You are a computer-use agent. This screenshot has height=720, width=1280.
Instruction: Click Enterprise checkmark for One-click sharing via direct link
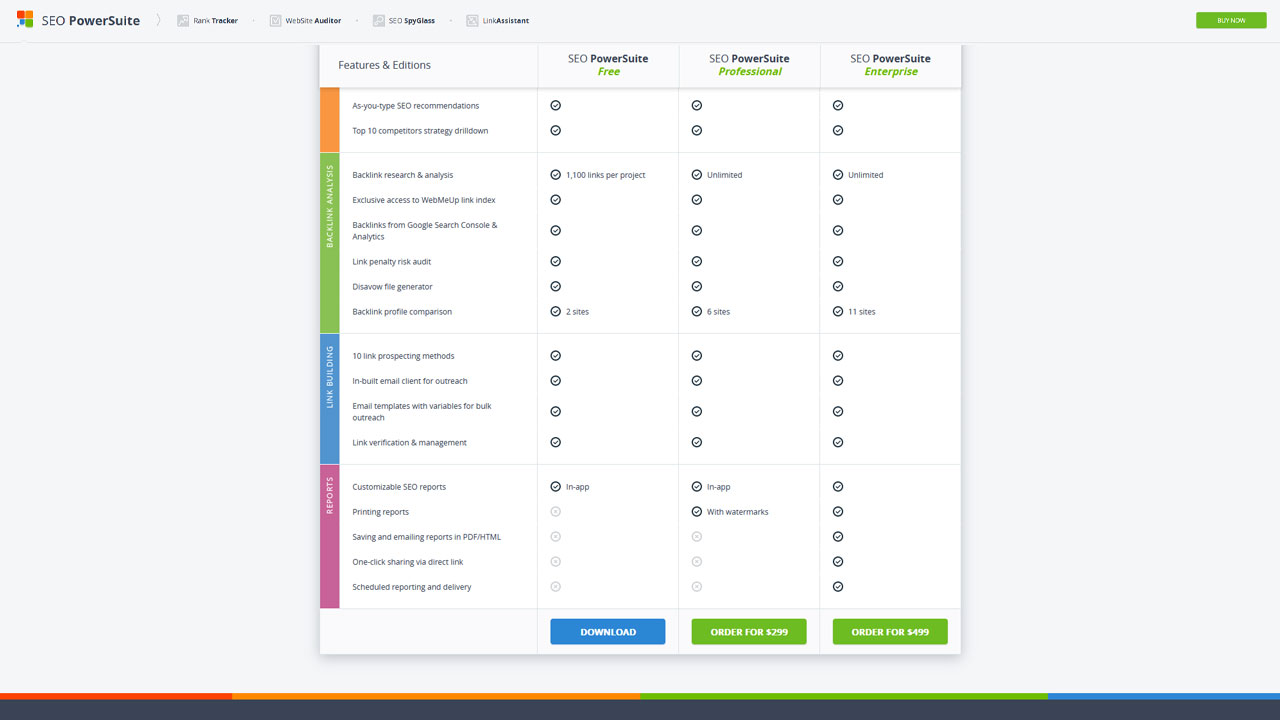click(x=838, y=561)
